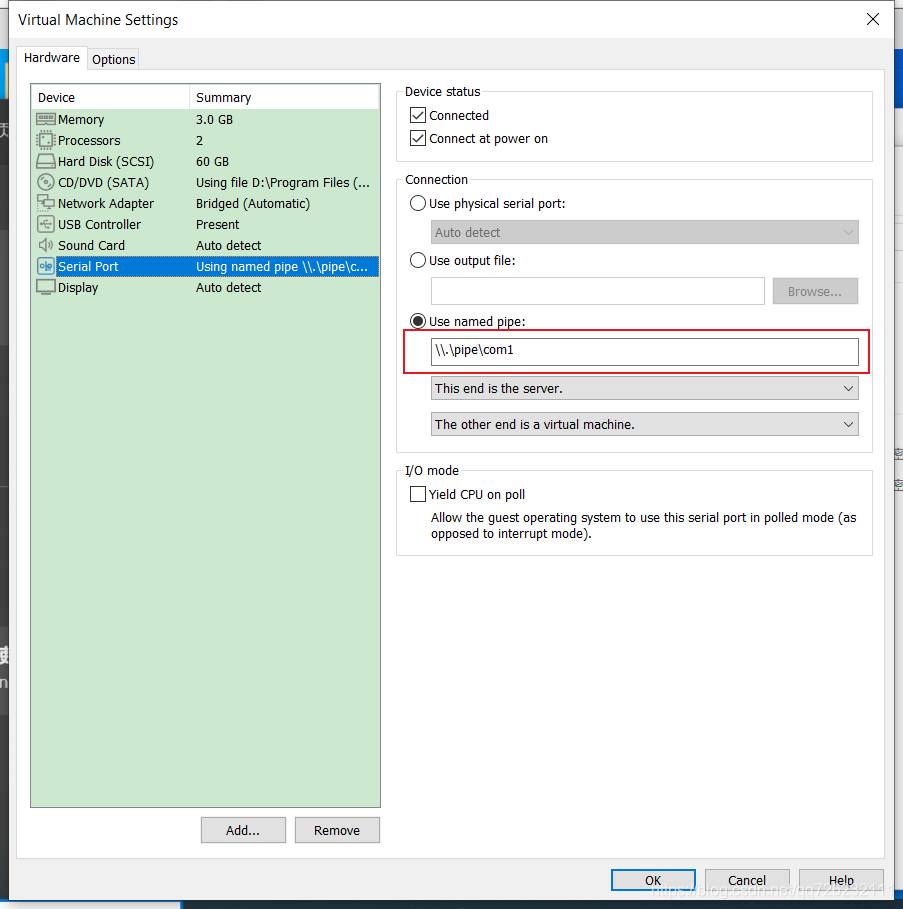The width and height of the screenshot is (903, 909).
Task: Click 'Using named pipe' summary text
Action: click(282, 266)
